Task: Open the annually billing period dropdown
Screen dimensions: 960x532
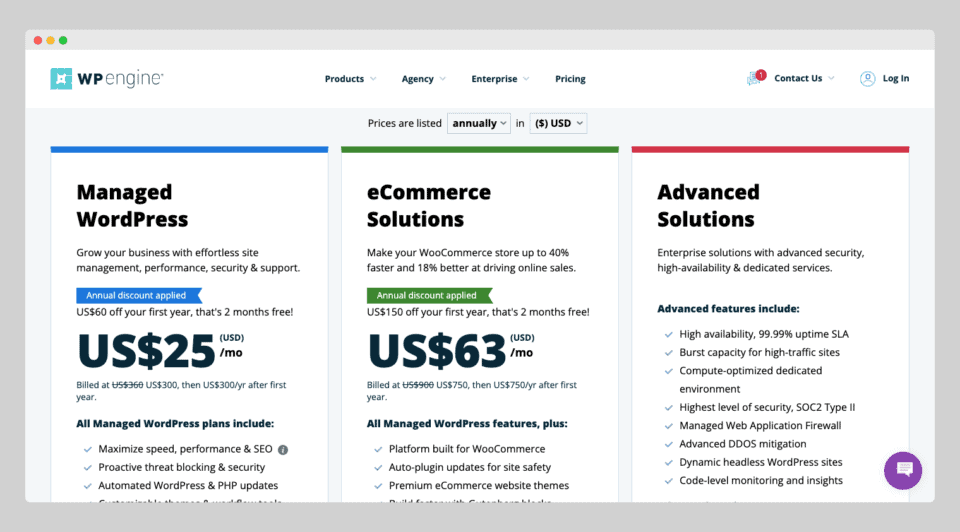Action: pos(479,123)
